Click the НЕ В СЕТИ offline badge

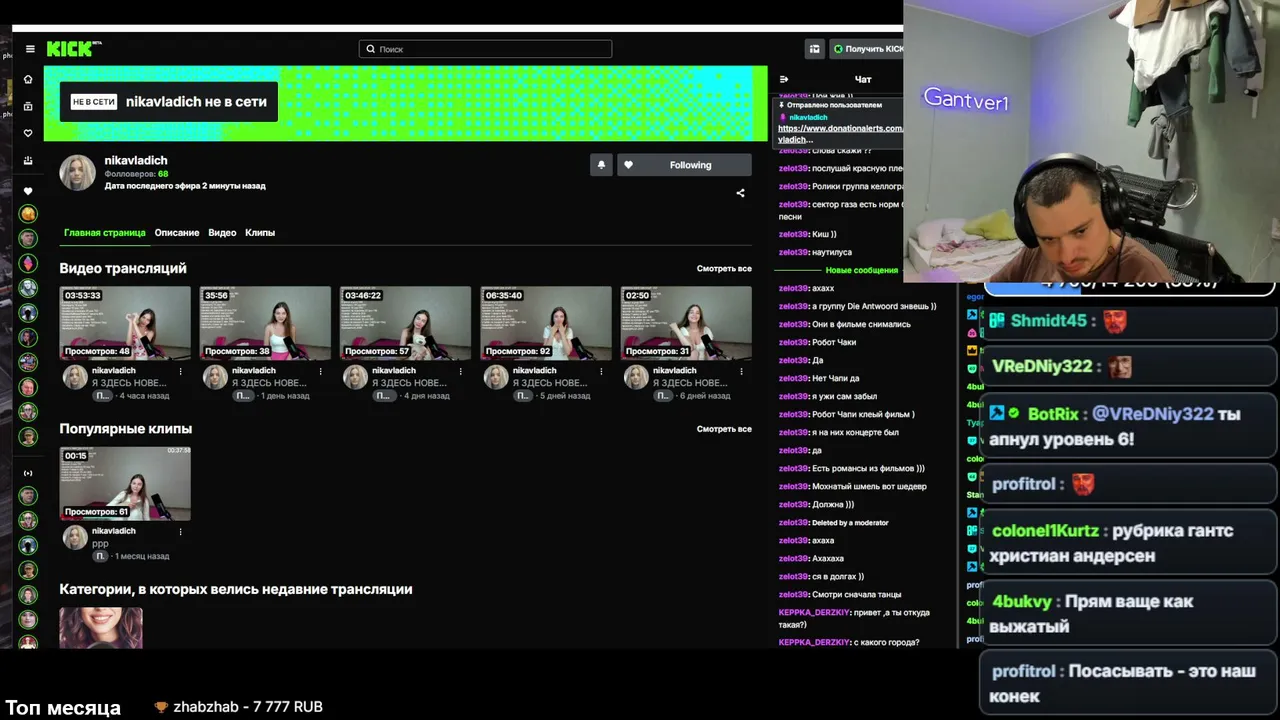(94, 102)
